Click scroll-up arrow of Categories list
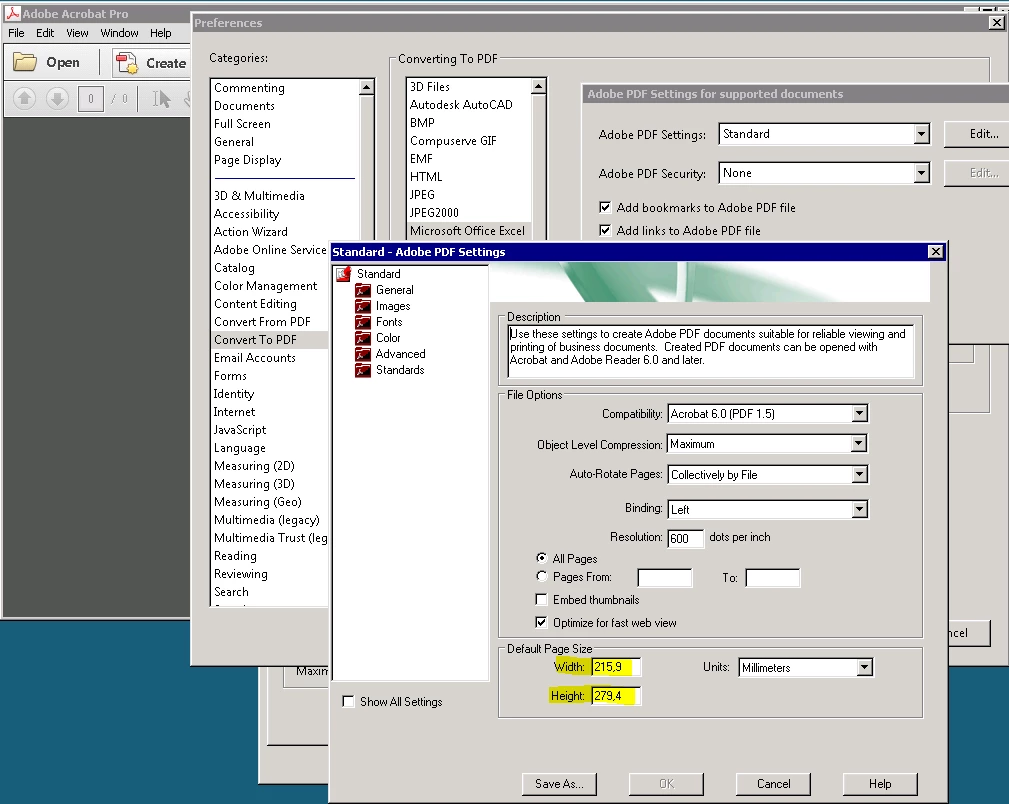Viewport: 1009px width, 804px height. [366, 87]
